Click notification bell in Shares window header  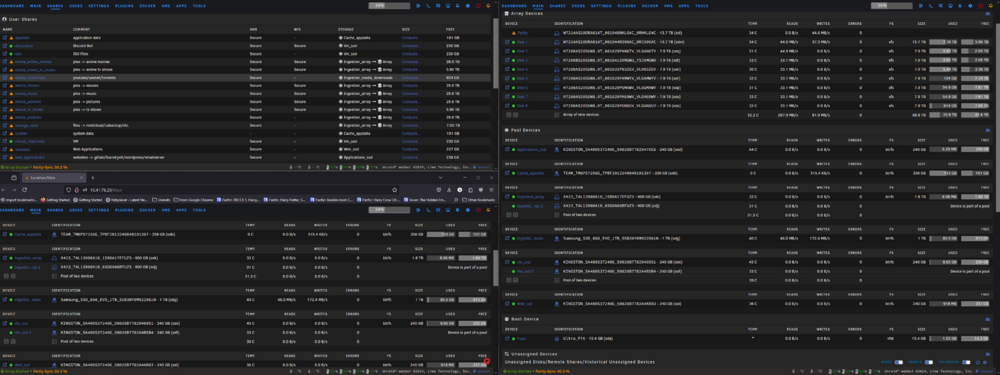click(x=488, y=6)
